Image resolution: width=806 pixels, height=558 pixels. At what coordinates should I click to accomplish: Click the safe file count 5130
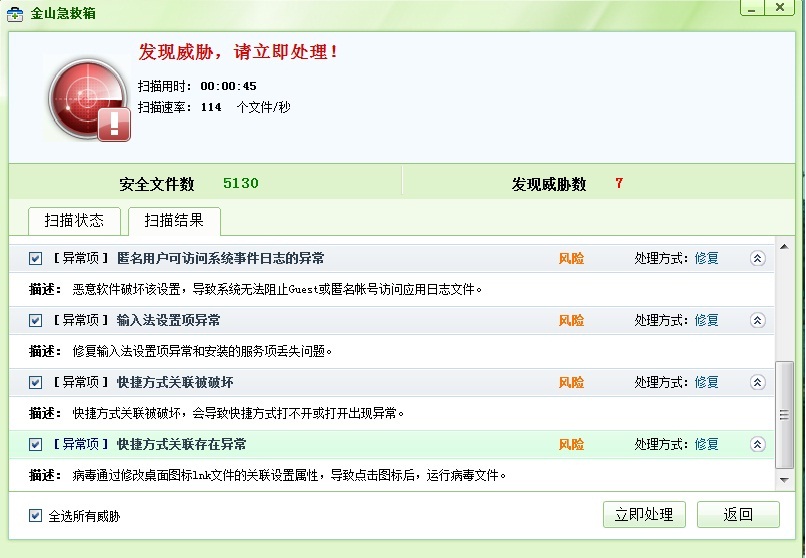pyautogui.click(x=241, y=183)
